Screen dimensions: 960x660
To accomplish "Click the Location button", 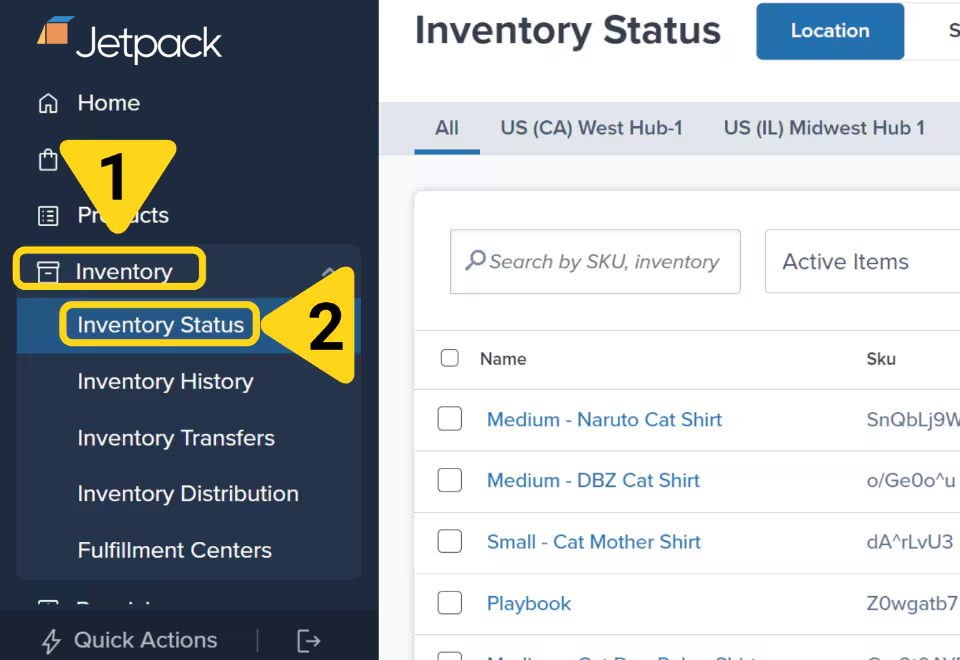I will coord(829,31).
